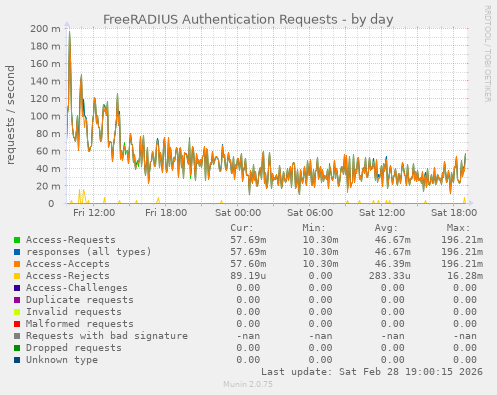Click the 100 m y-axis label
This screenshot has height=395, width=497.
tap(45, 116)
